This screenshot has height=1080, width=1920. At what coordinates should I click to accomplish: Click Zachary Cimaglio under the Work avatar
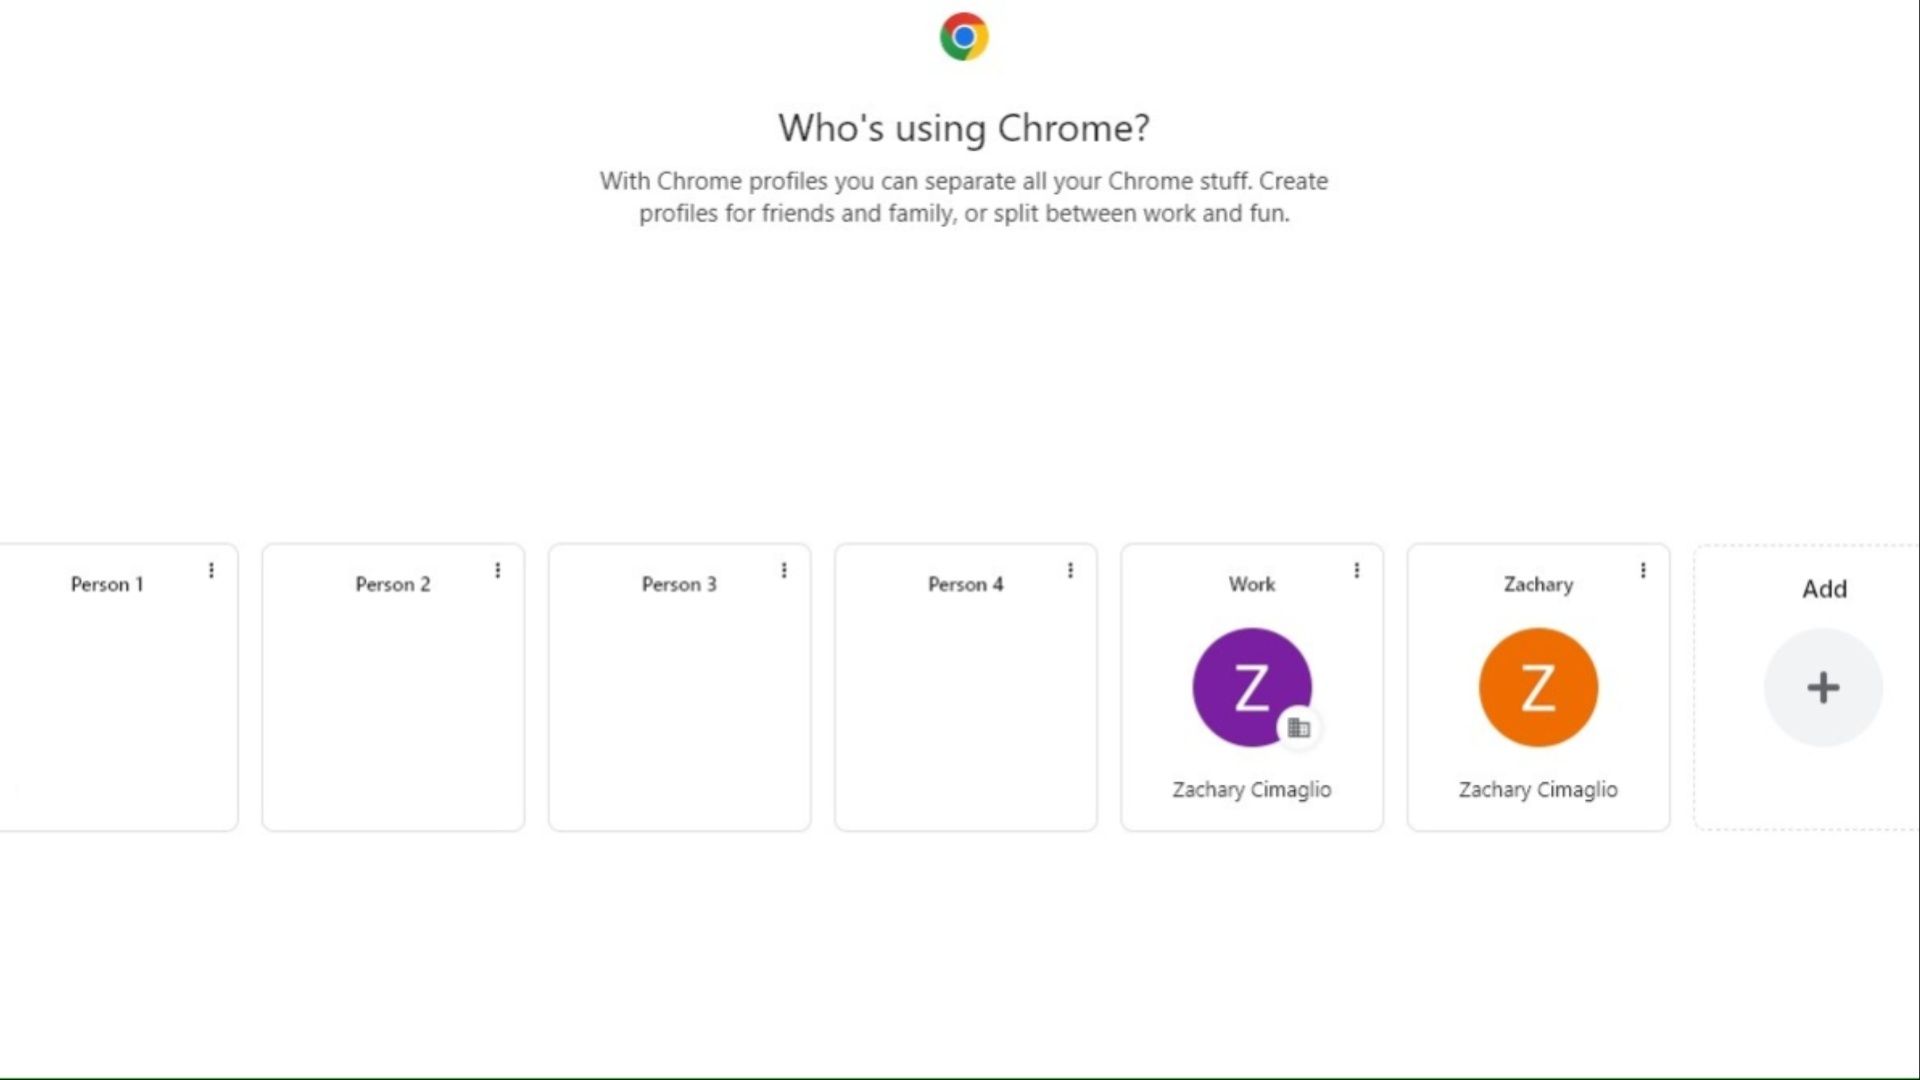point(1252,789)
